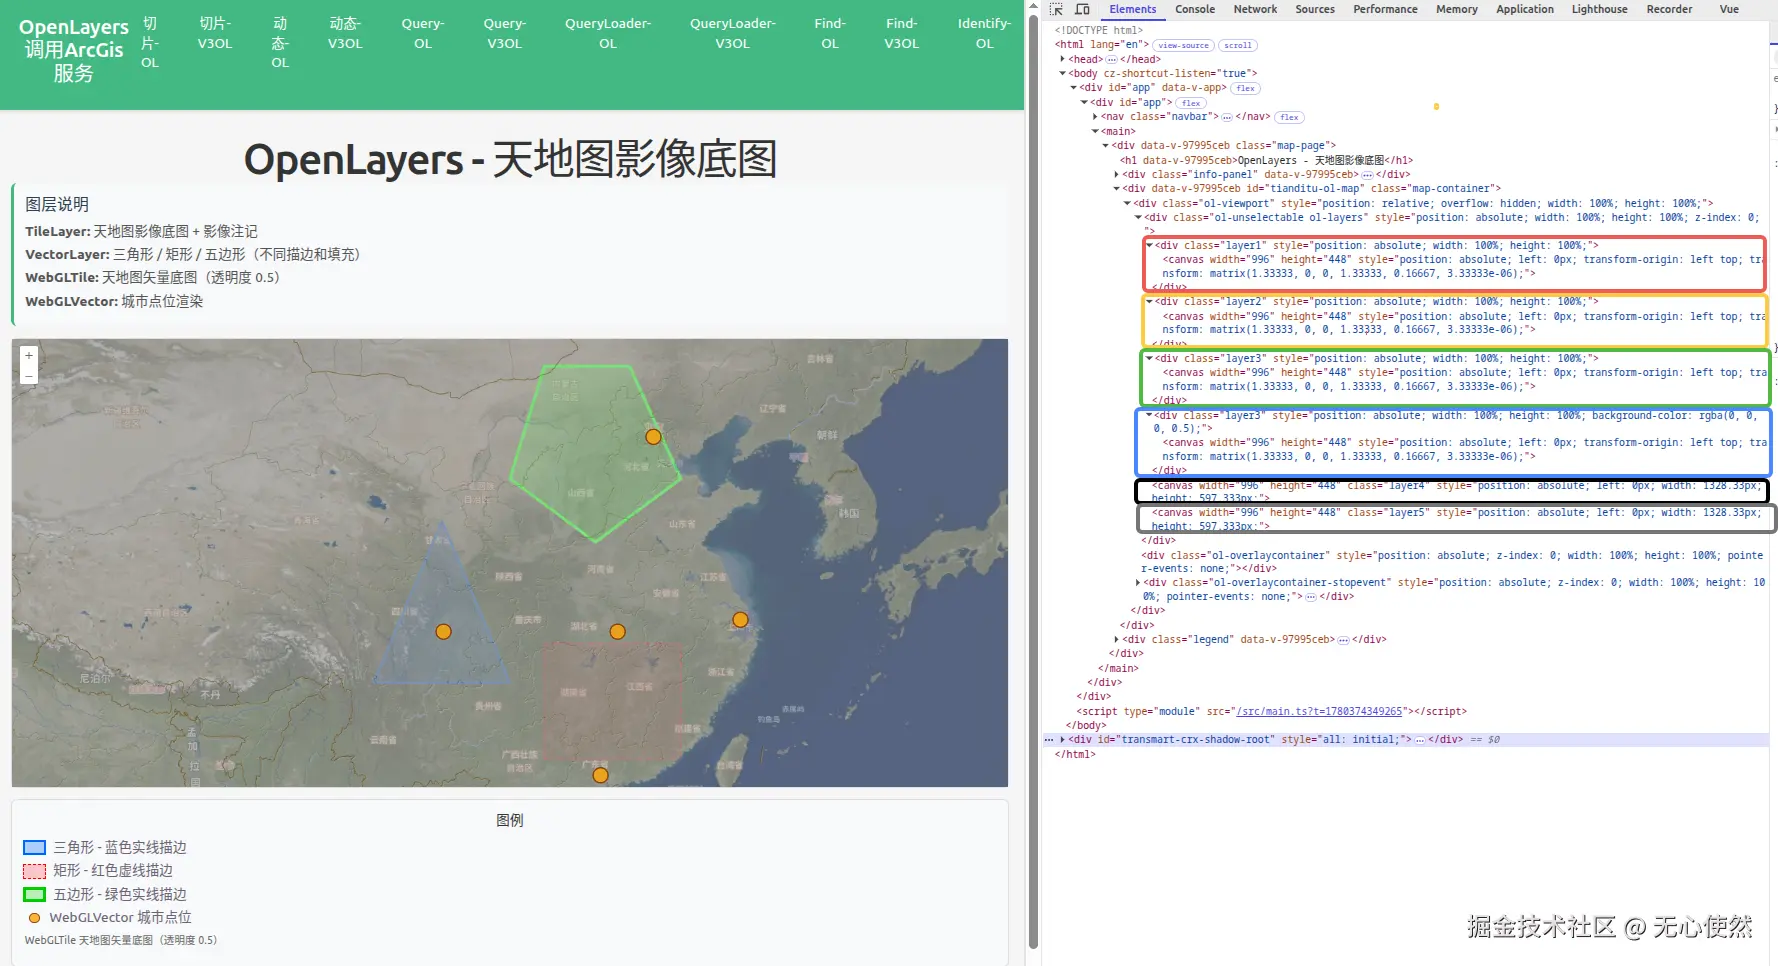Click the orange marker near 湖北省 on the map

[617, 631]
